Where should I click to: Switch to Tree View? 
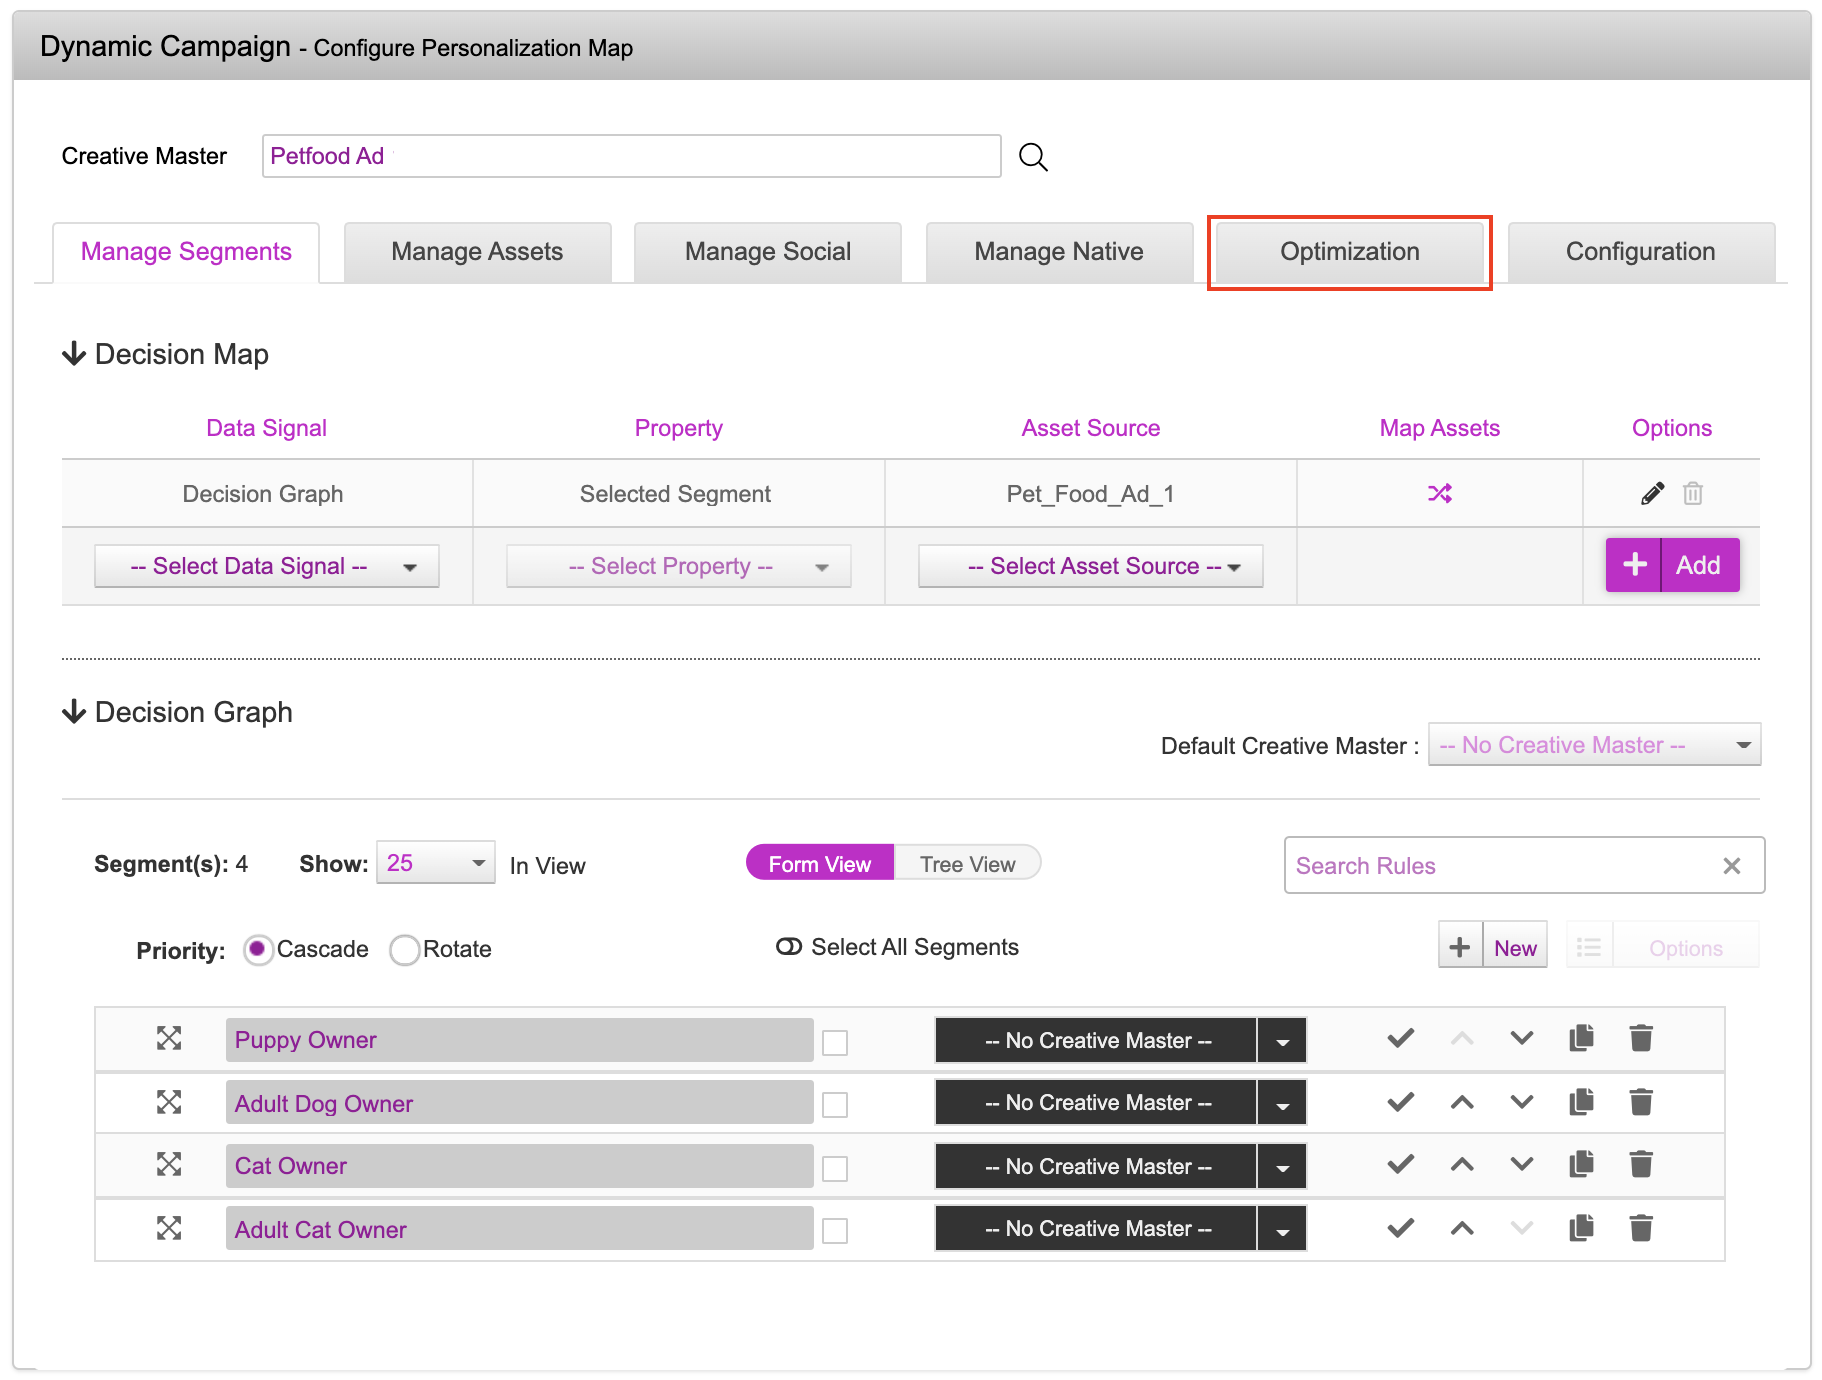pos(967,864)
